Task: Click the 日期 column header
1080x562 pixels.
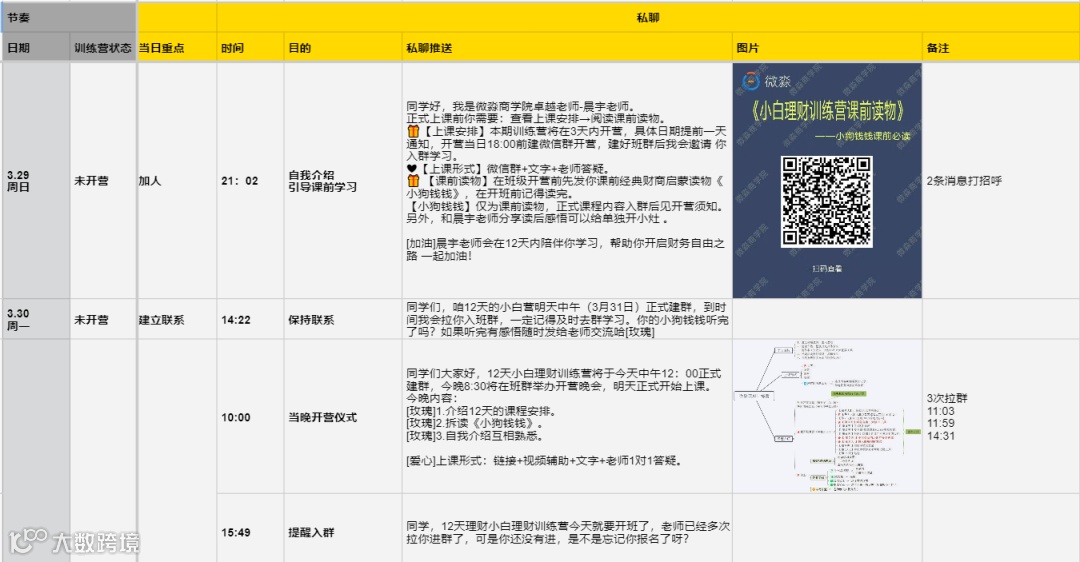Action: [36, 48]
